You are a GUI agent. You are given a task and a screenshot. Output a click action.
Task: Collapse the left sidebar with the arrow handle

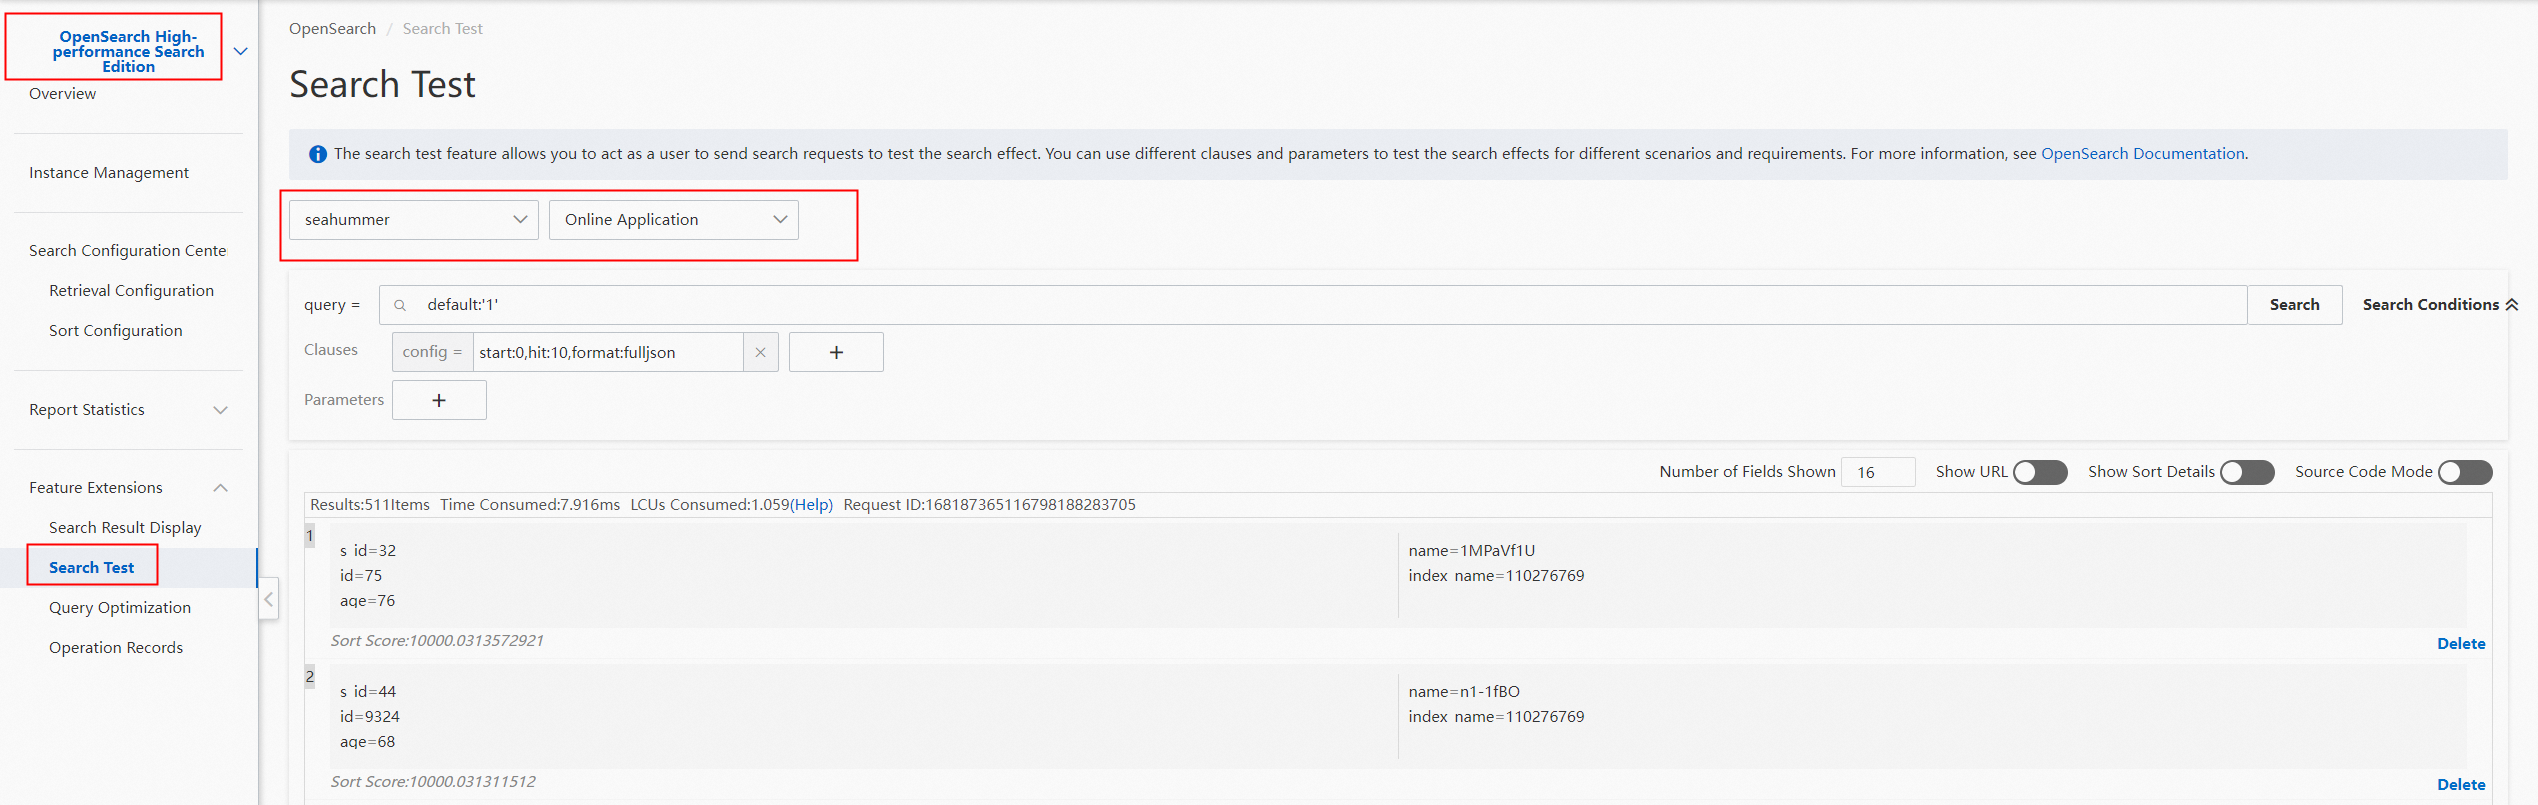[x=268, y=599]
